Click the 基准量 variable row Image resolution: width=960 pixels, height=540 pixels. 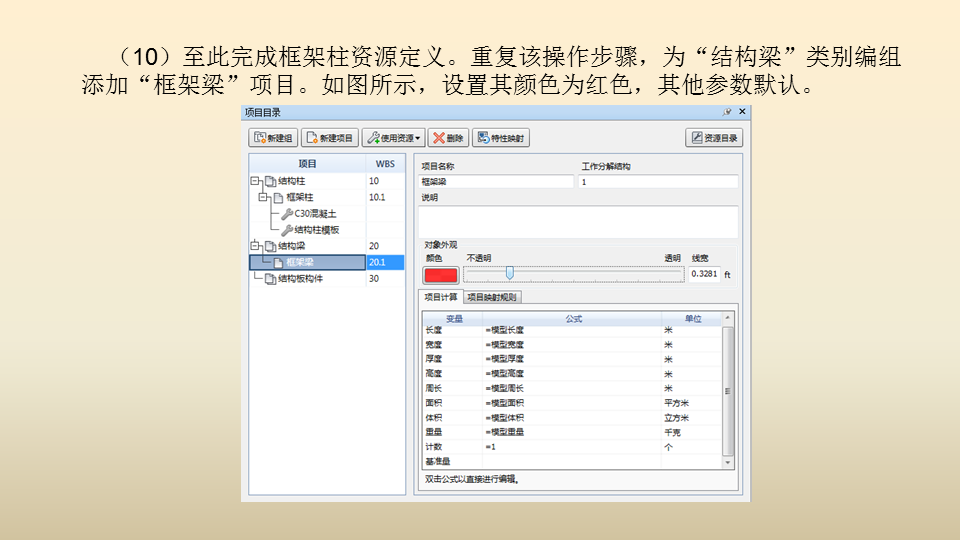(572, 462)
